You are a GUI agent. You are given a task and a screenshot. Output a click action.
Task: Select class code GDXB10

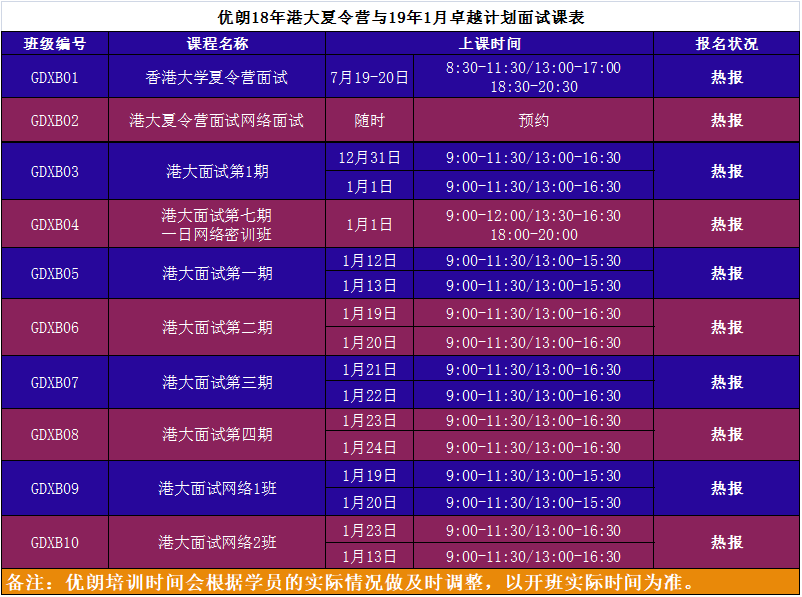click(54, 543)
